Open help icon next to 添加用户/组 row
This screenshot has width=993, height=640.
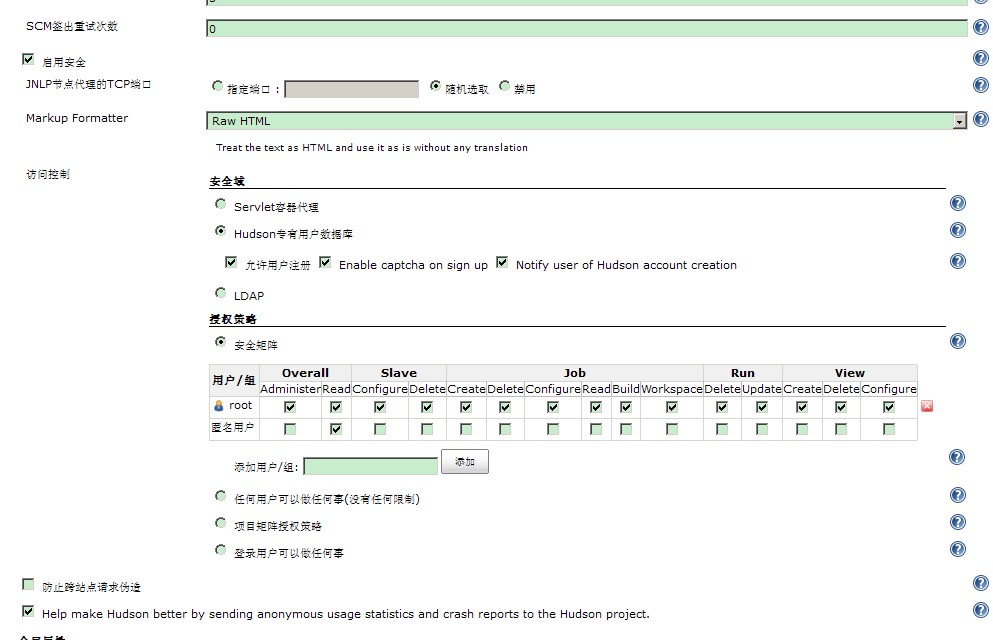(958, 457)
